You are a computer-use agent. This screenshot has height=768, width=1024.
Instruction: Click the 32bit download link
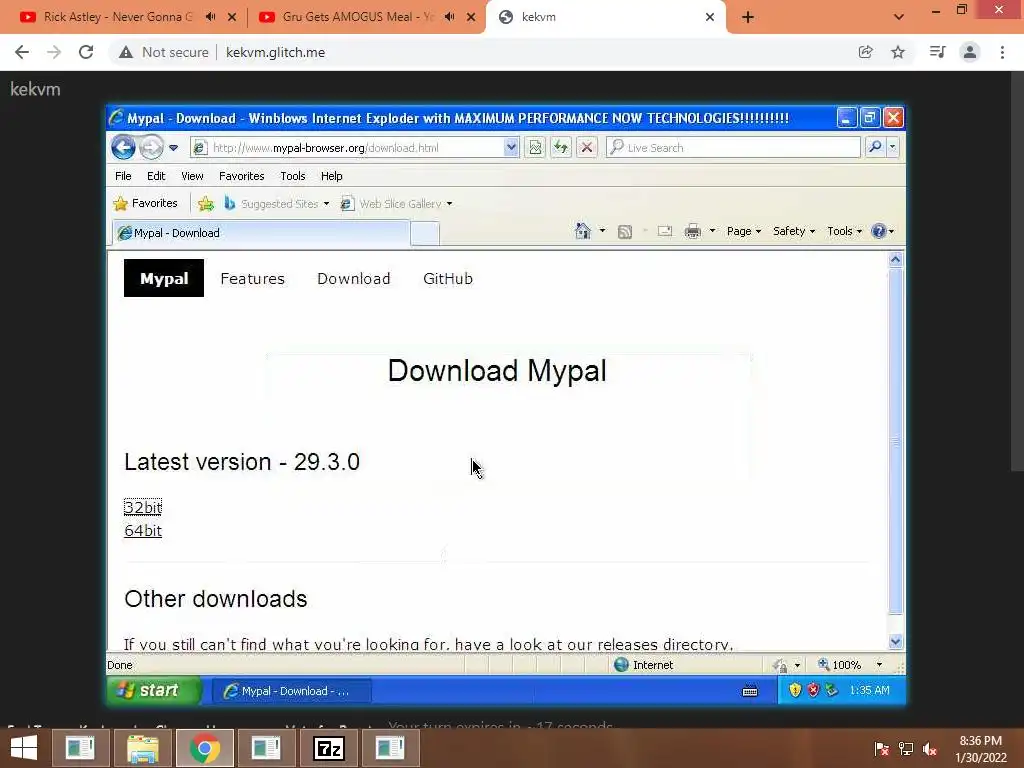pyautogui.click(x=143, y=507)
